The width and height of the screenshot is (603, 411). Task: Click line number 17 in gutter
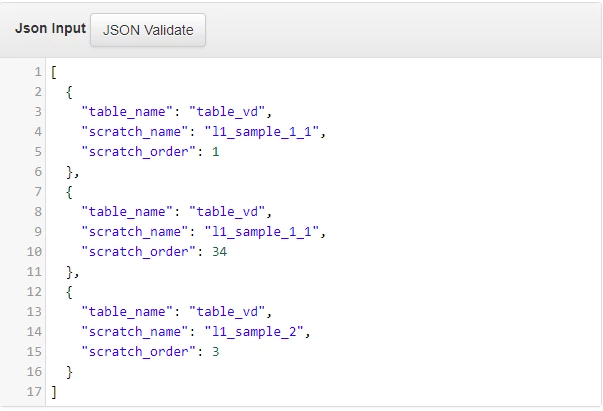[34, 392]
